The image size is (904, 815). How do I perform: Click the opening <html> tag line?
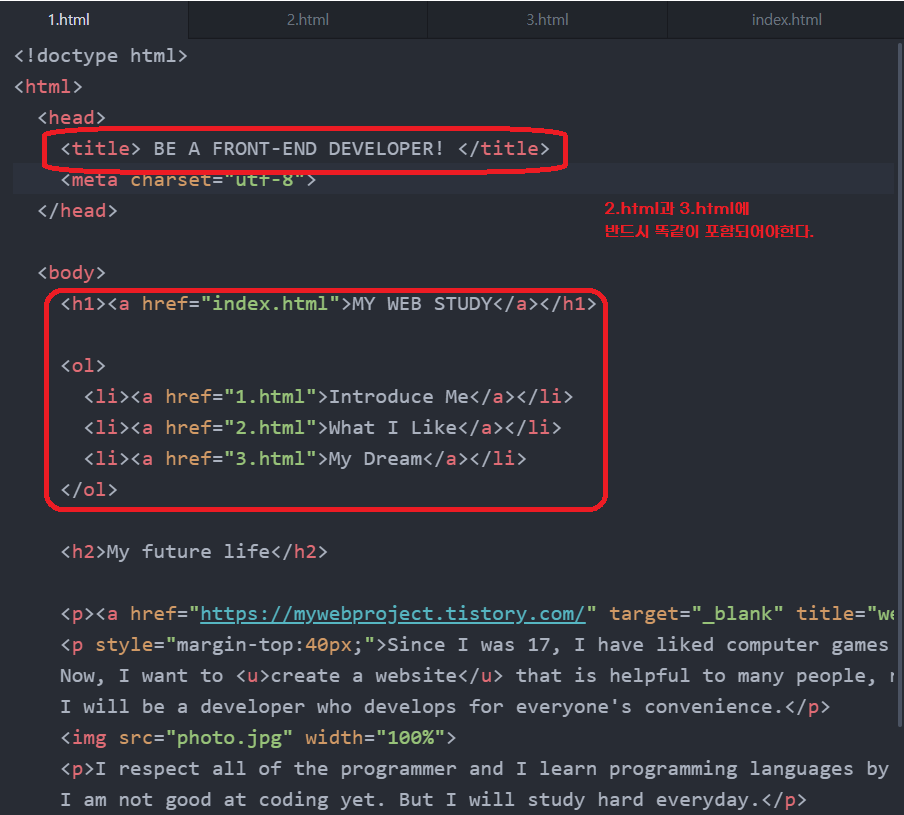pos(48,87)
